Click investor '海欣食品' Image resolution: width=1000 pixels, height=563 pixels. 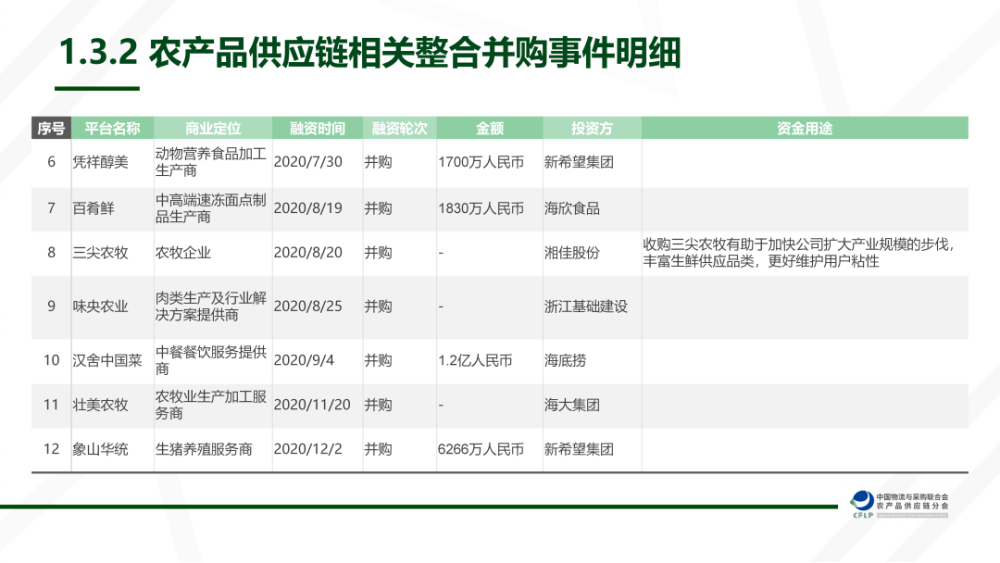pyautogui.click(x=572, y=208)
